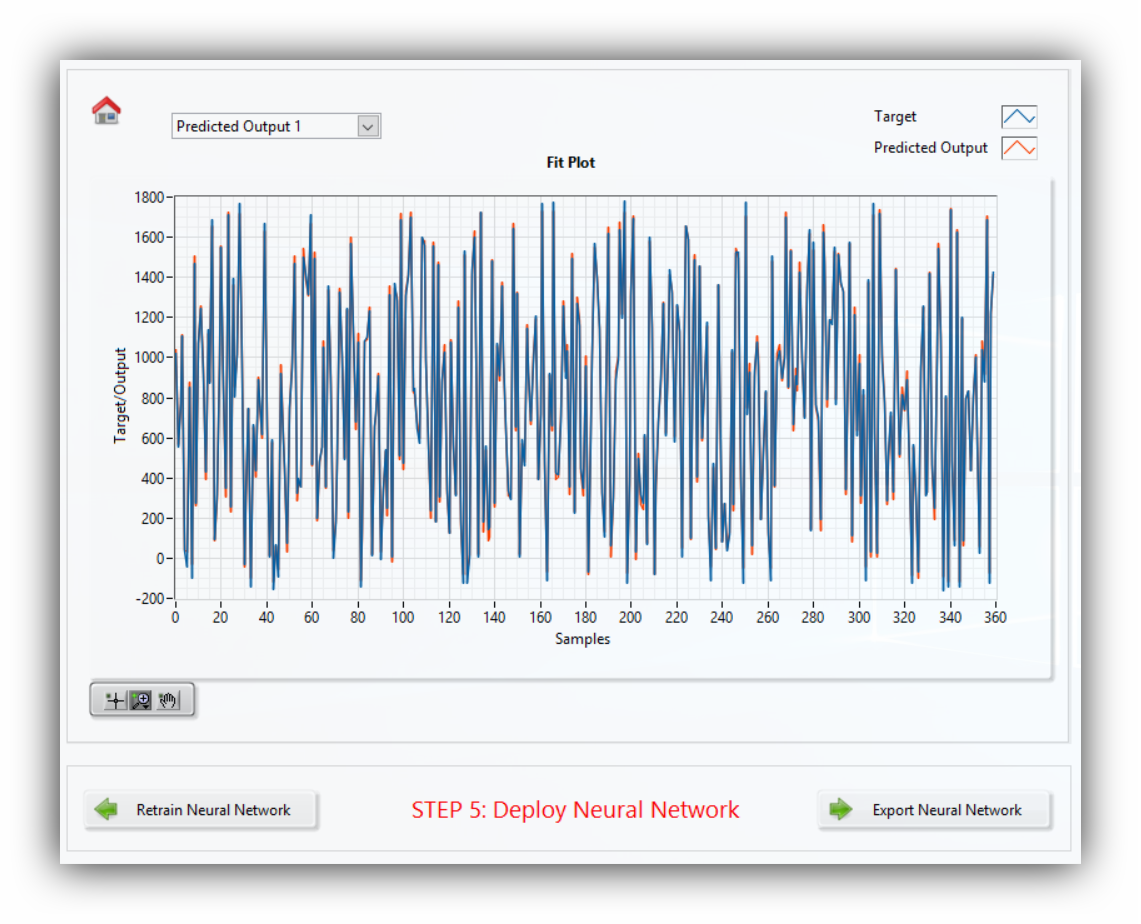Click the Target/Output y-axis label
The image size is (1141, 924).
[120, 396]
